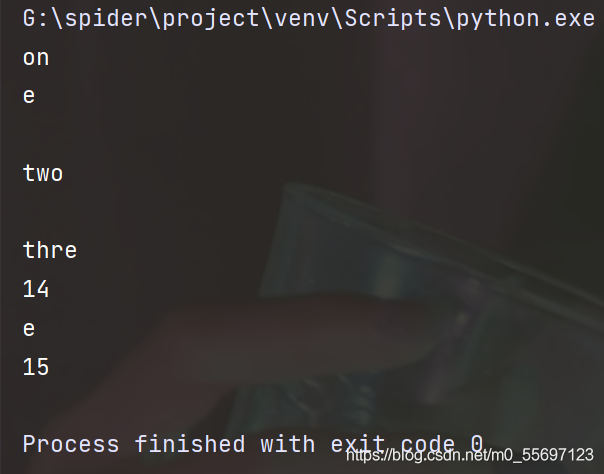Click the "thre" output line
This screenshot has width=604, height=474.
click(x=50, y=250)
